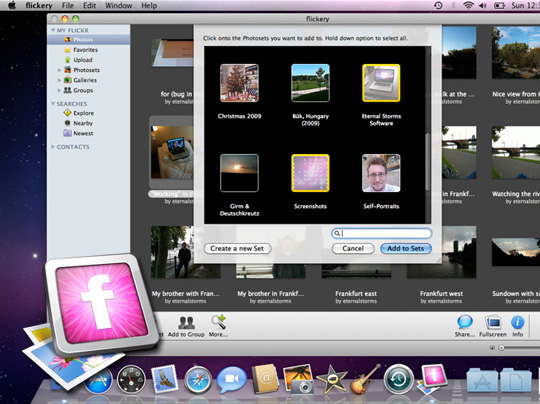
Task: Open the Window menu
Action: (x=118, y=6)
